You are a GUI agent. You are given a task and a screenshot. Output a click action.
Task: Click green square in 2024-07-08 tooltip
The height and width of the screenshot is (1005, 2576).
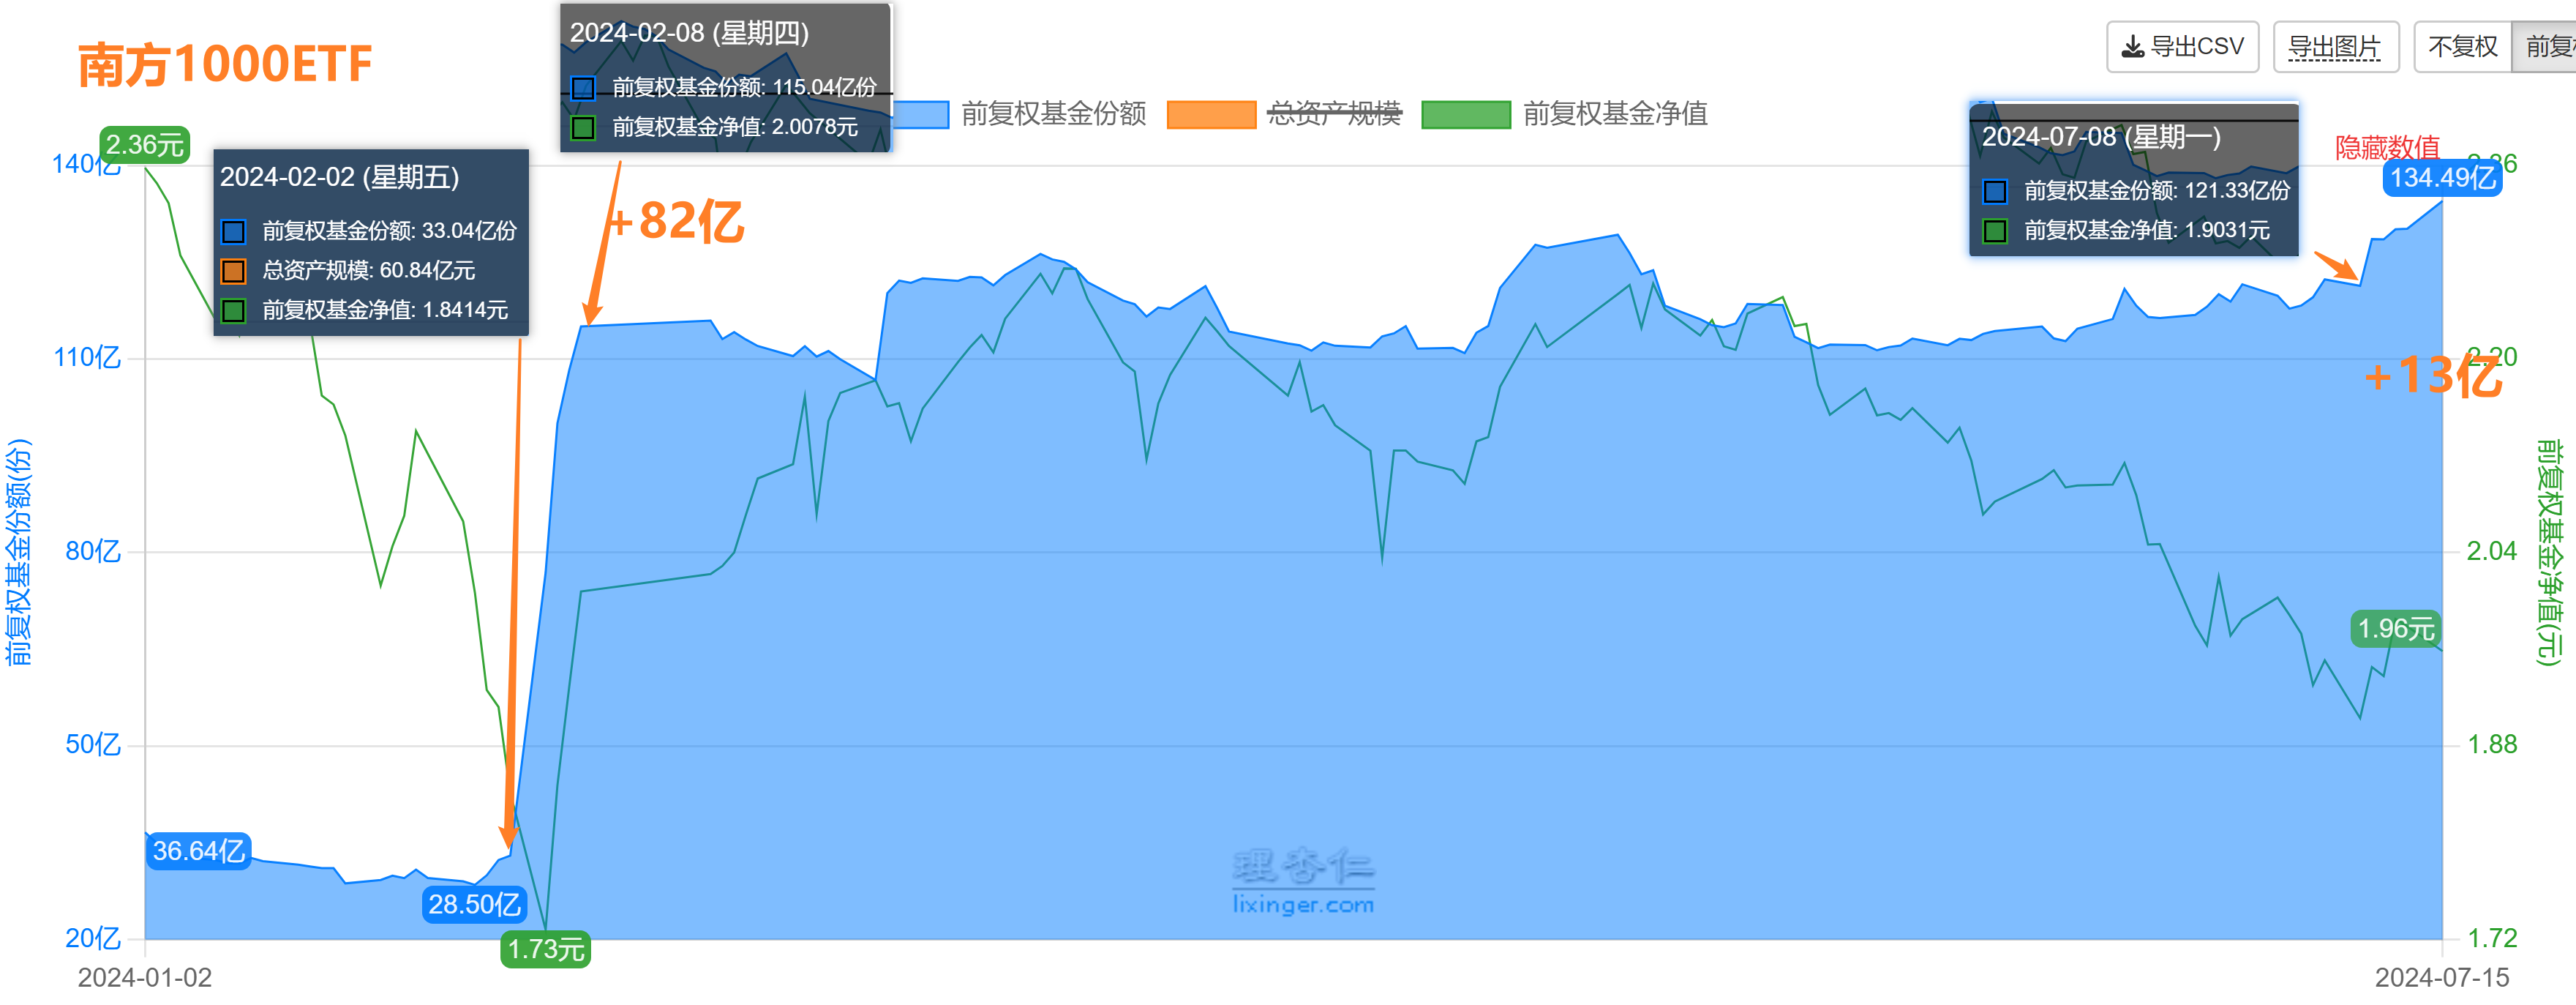pyautogui.click(x=1995, y=231)
